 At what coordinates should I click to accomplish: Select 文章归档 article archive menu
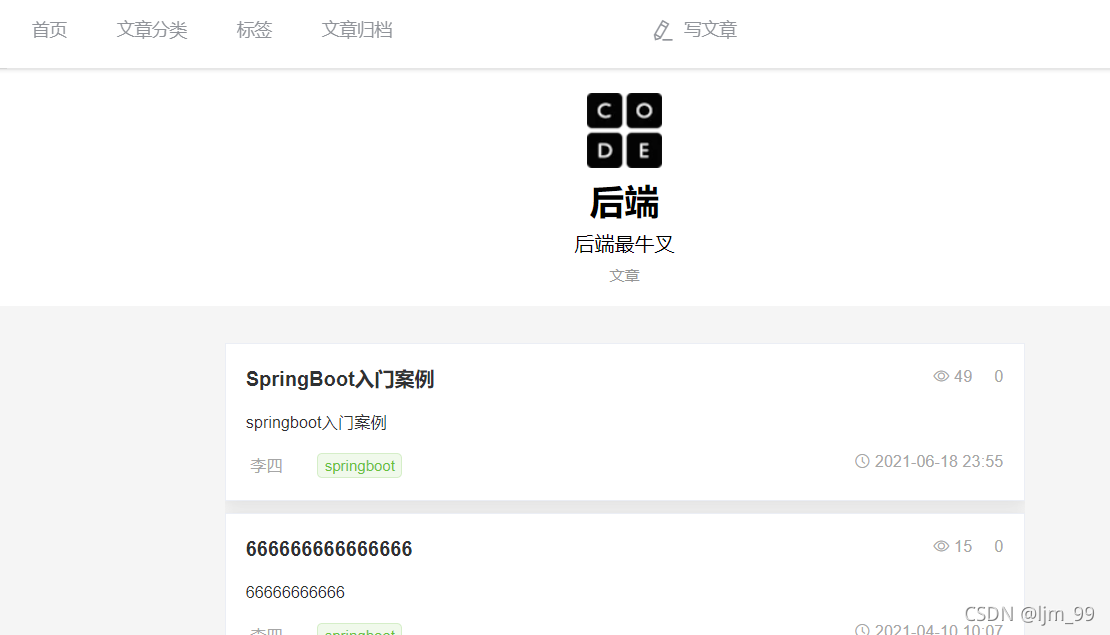357,30
